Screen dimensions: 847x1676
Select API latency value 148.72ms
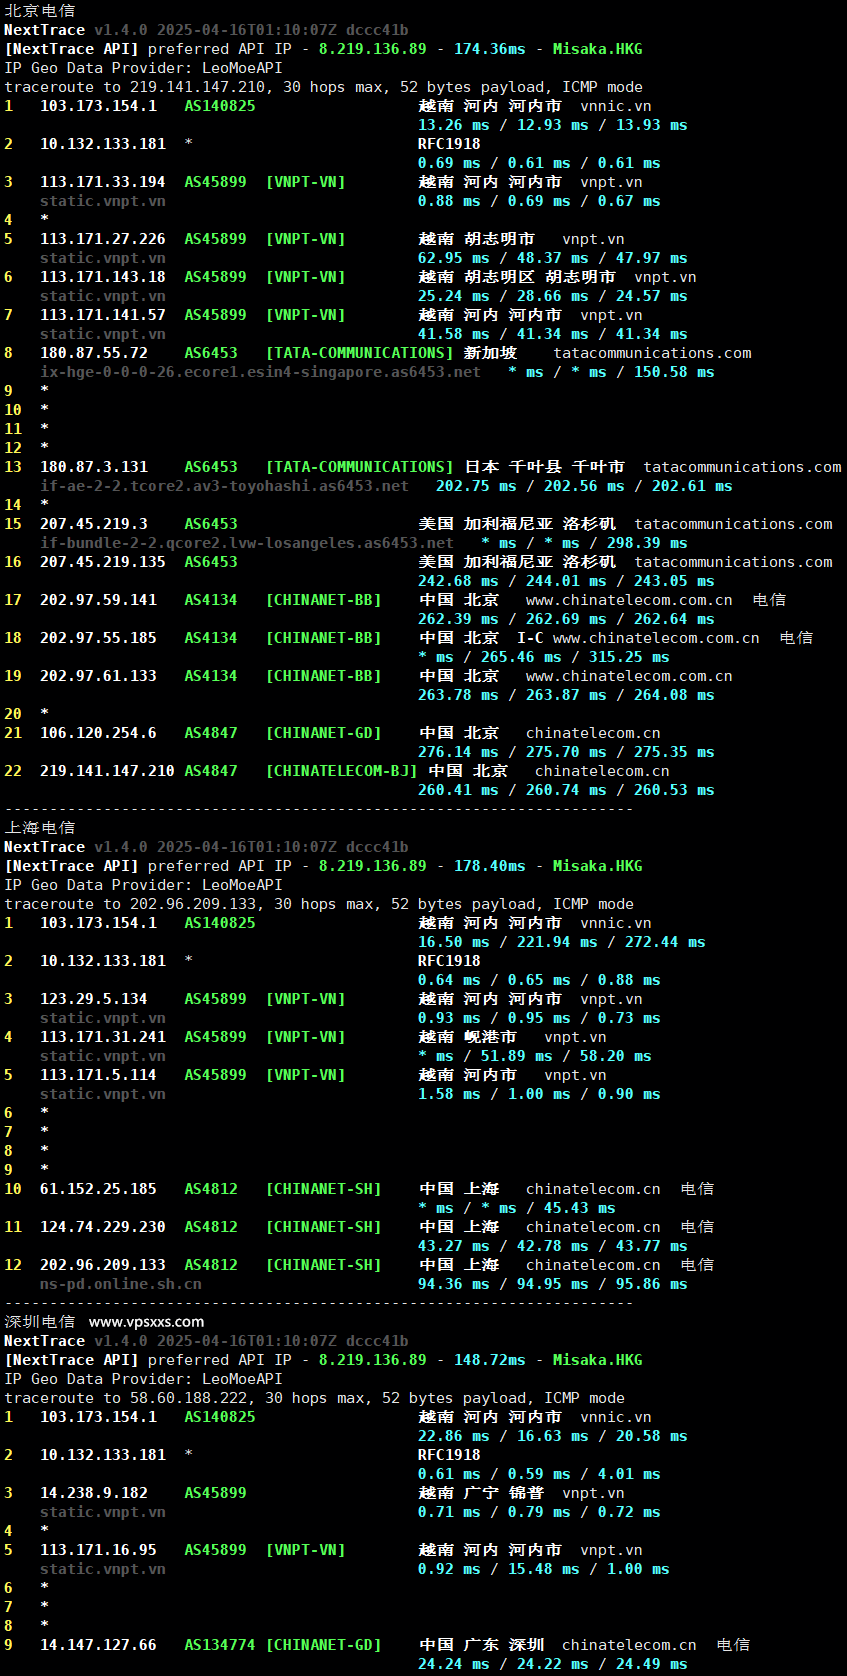[x=490, y=1360]
